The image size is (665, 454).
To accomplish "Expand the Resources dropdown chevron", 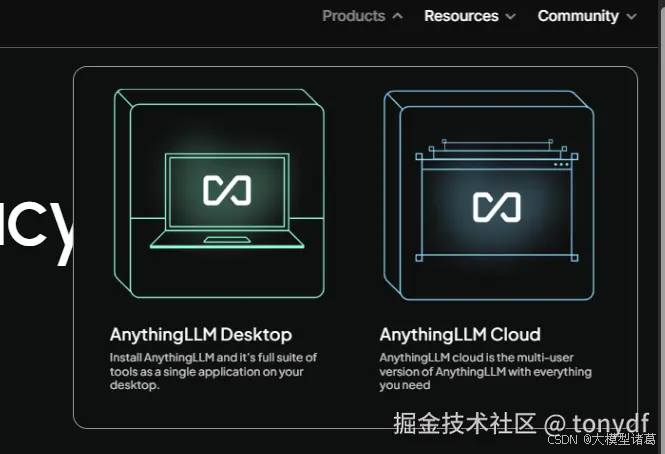I will click(511, 17).
